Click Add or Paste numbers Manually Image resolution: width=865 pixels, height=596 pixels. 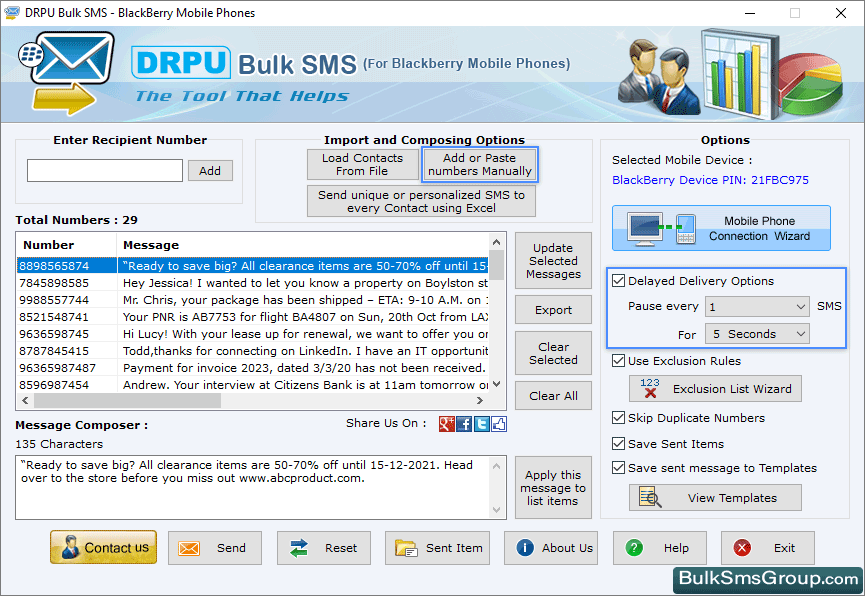[x=480, y=164]
